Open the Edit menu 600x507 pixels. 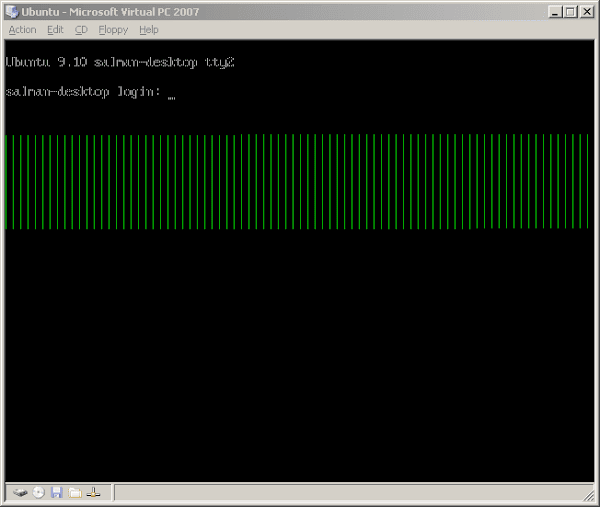tap(55, 30)
